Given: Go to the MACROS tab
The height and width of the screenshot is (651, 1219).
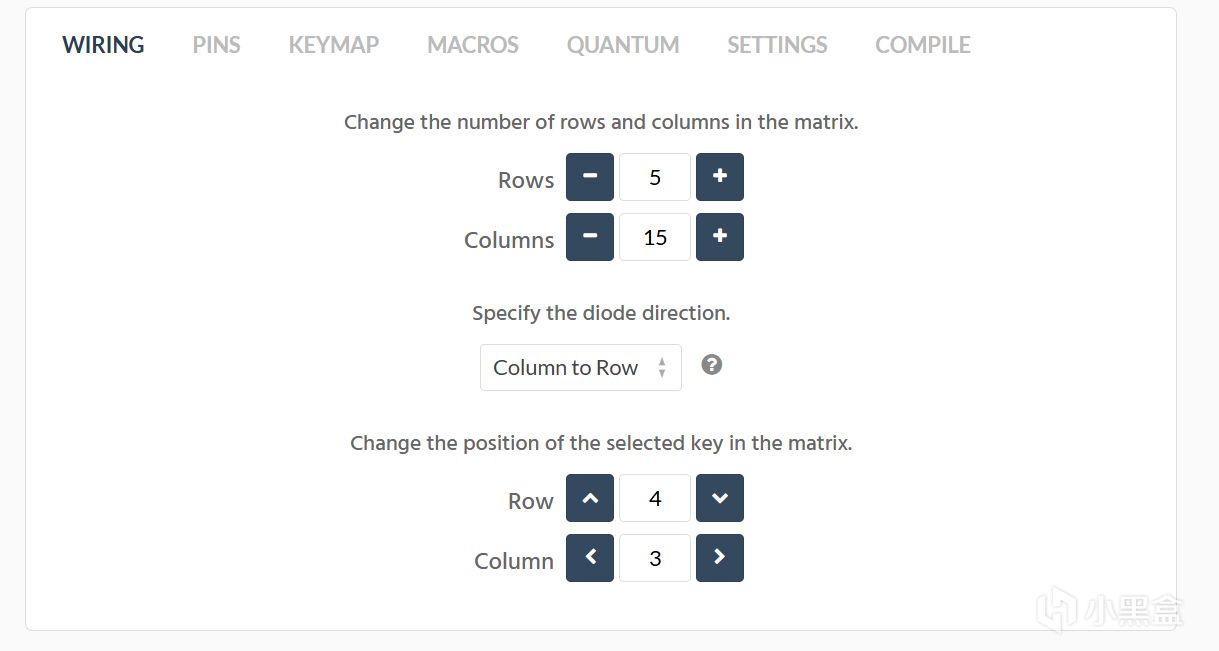Looking at the screenshot, I should coord(473,45).
